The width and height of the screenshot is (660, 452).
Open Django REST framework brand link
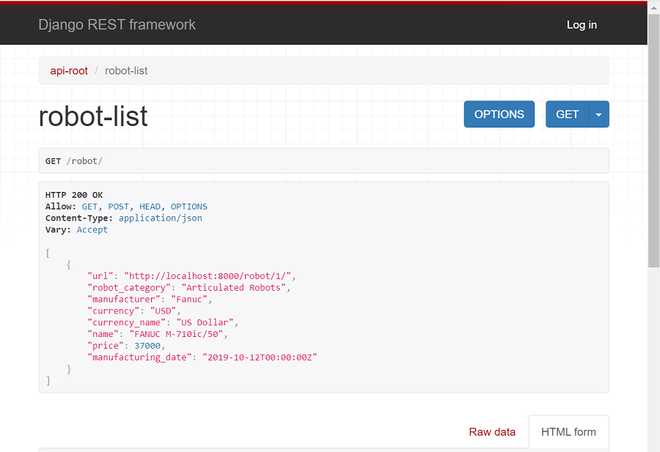pos(117,25)
